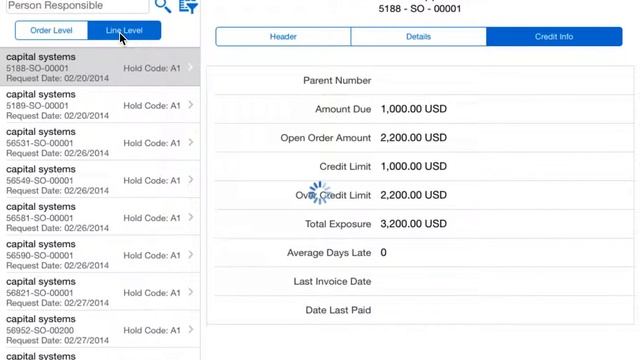Image resolution: width=640 pixels, height=360 pixels.
Task: Switch to Order Level view
Action: [x=51, y=31]
